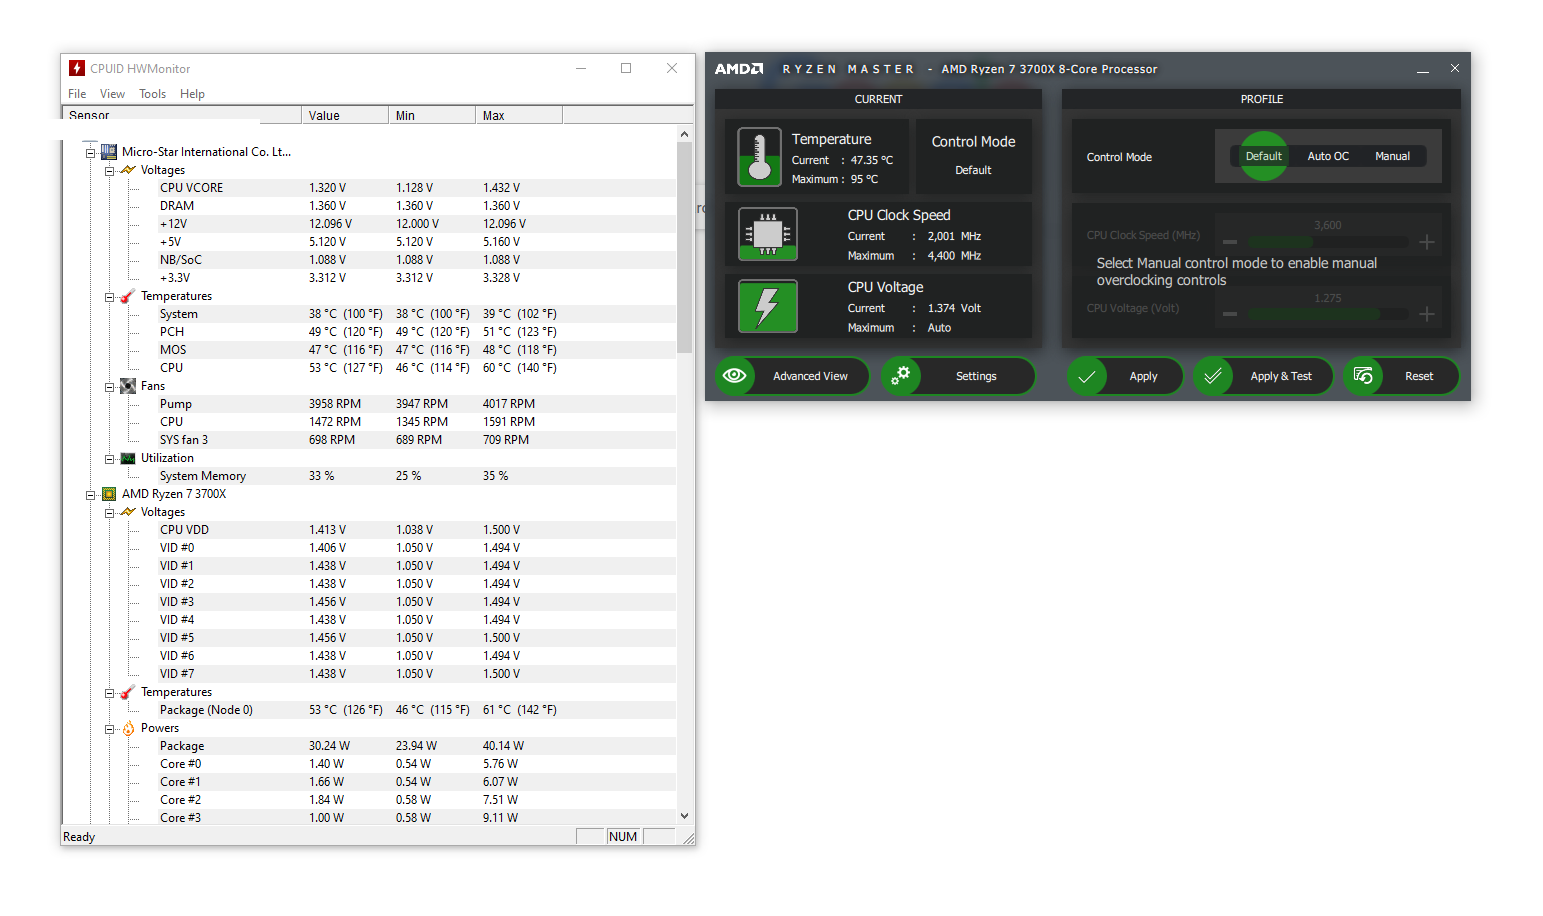Image resolution: width=1543 pixels, height=916 pixels.
Task: Open the Help menu in HWMonitor
Action: 192,94
